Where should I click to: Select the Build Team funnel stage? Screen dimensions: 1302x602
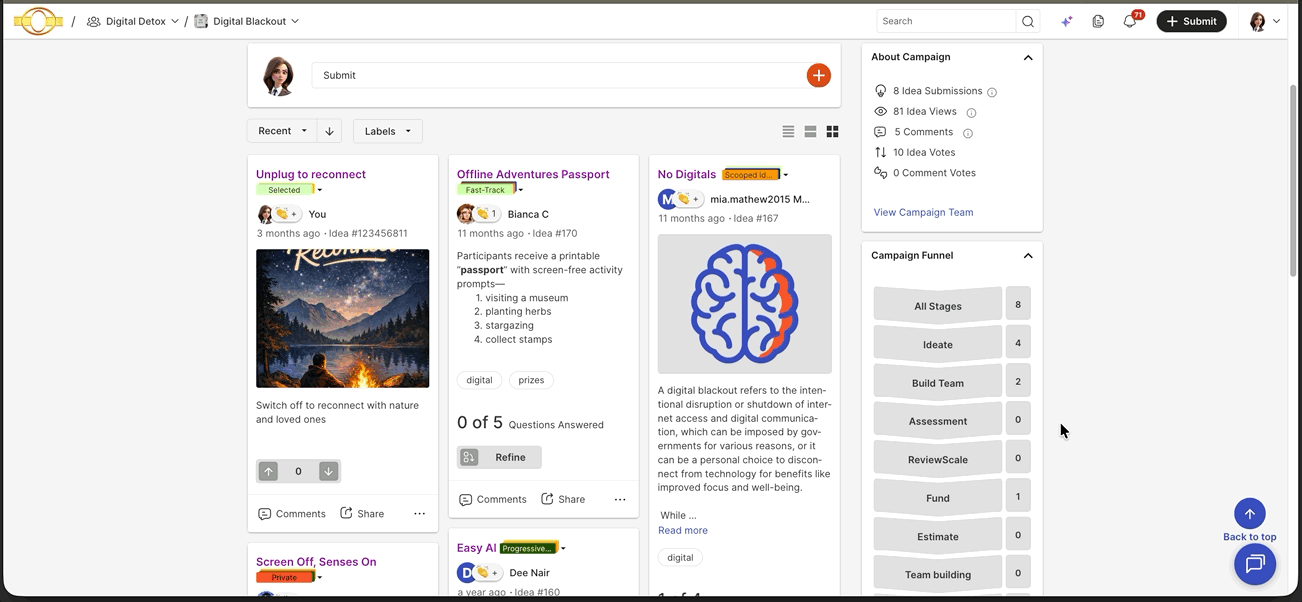pos(938,382)
